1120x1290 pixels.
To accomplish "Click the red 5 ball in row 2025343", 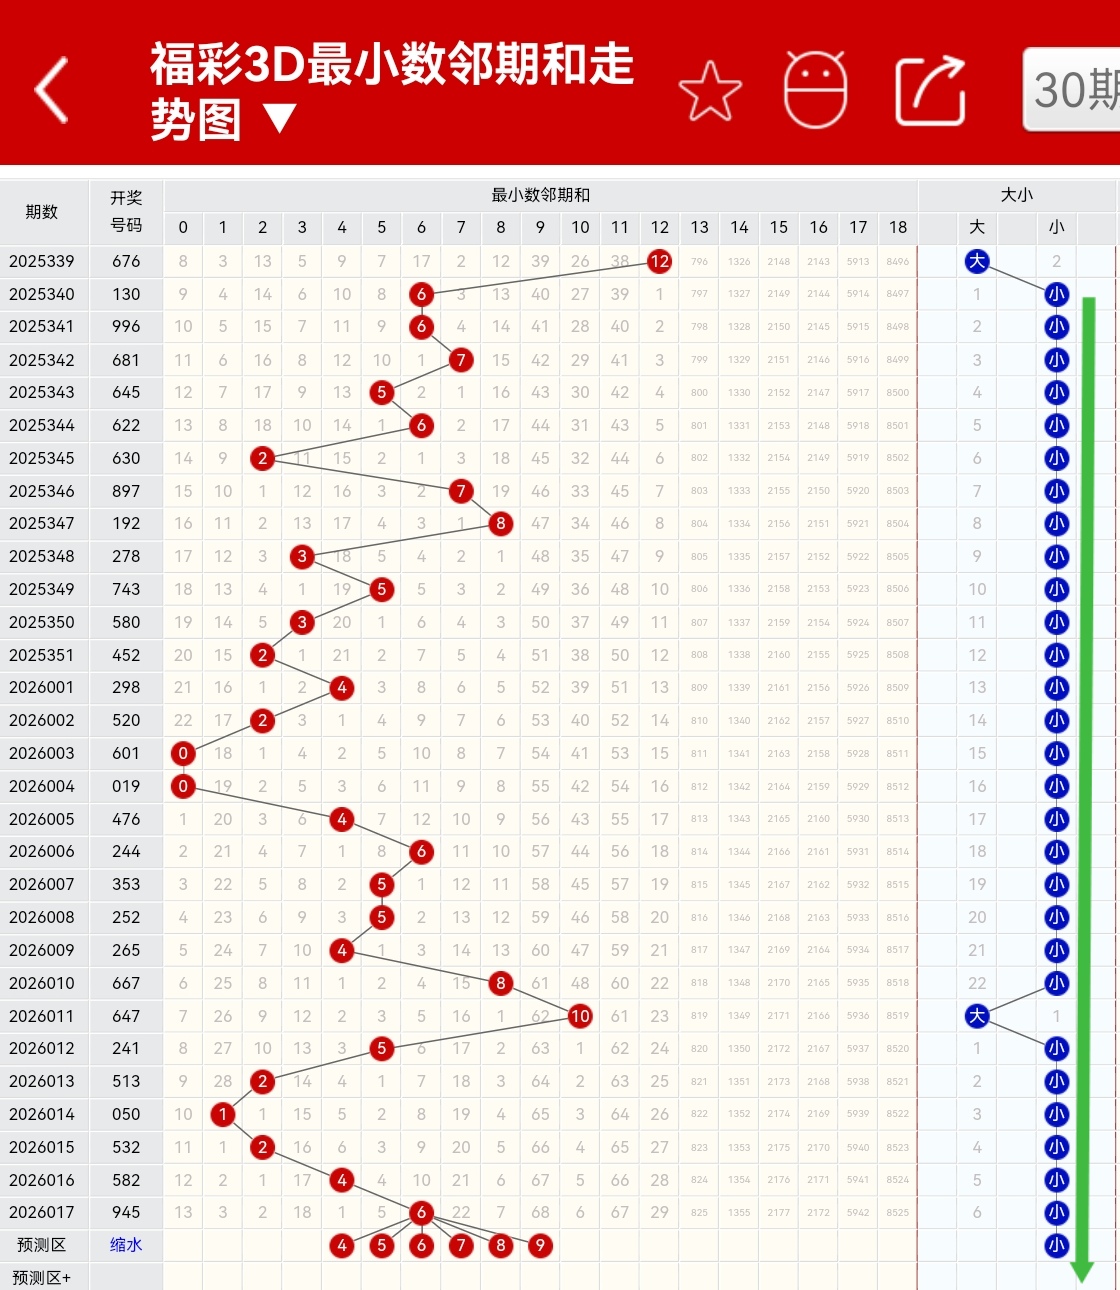I will pyautogui.click(x=381, y=393).
